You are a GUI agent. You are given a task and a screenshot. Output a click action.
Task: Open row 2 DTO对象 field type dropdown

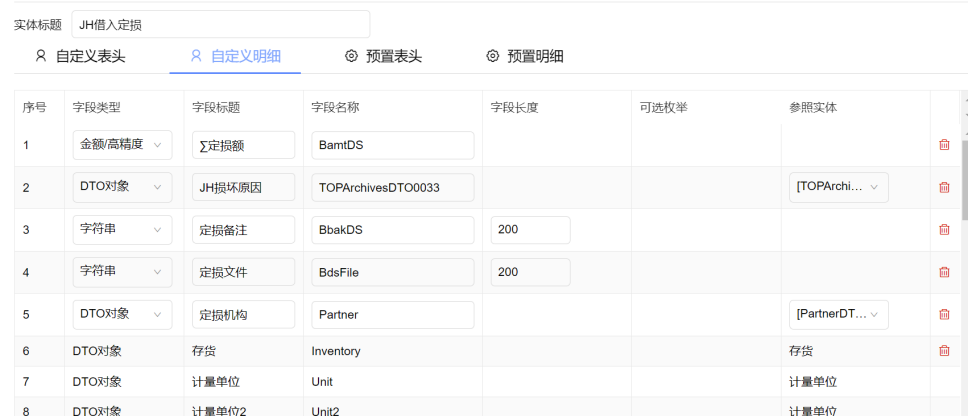point(122,187)
